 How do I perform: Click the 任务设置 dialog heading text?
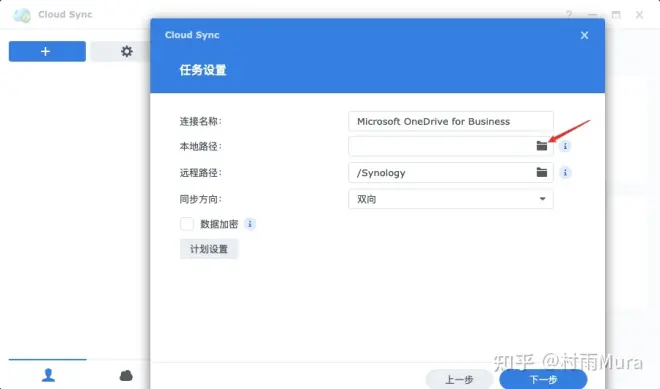coord(203,70)
